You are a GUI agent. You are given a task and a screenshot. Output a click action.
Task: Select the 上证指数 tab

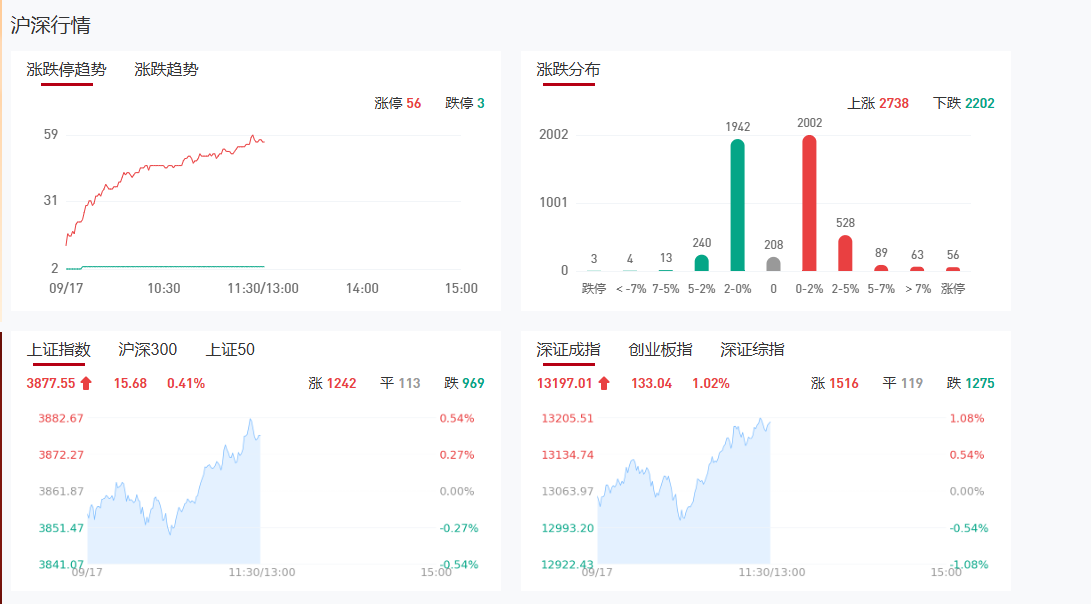coord(59,350)
